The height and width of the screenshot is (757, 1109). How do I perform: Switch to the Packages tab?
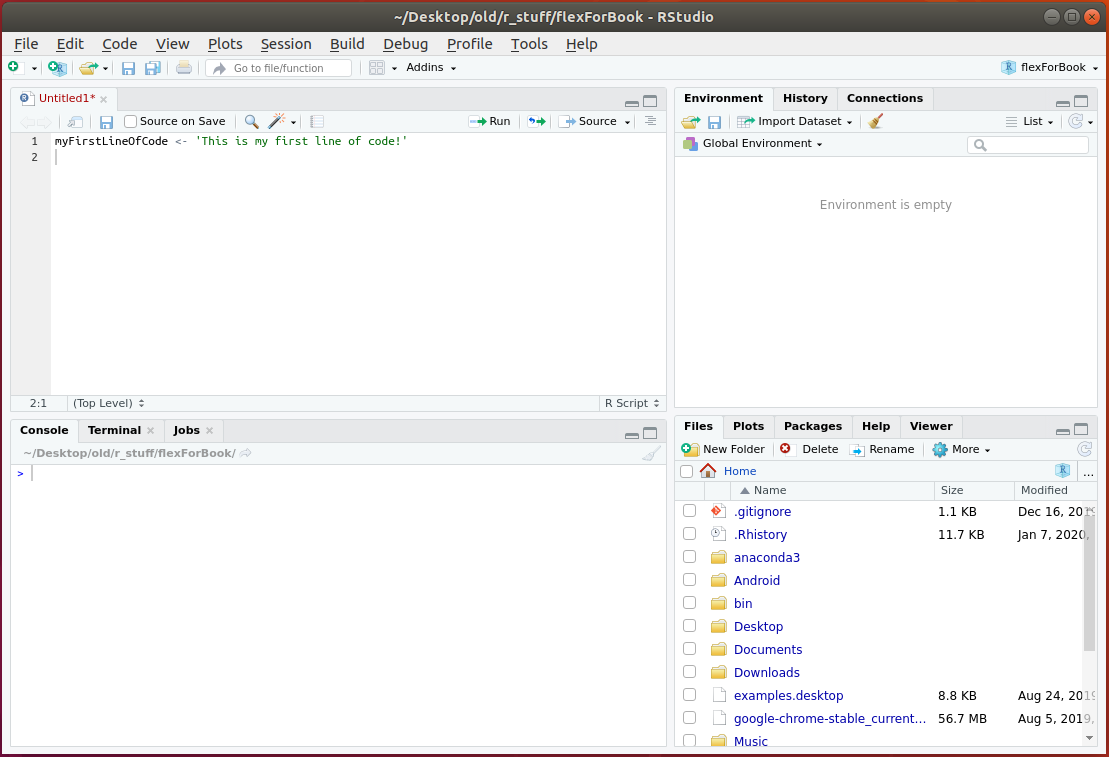[x=812, y=426]
